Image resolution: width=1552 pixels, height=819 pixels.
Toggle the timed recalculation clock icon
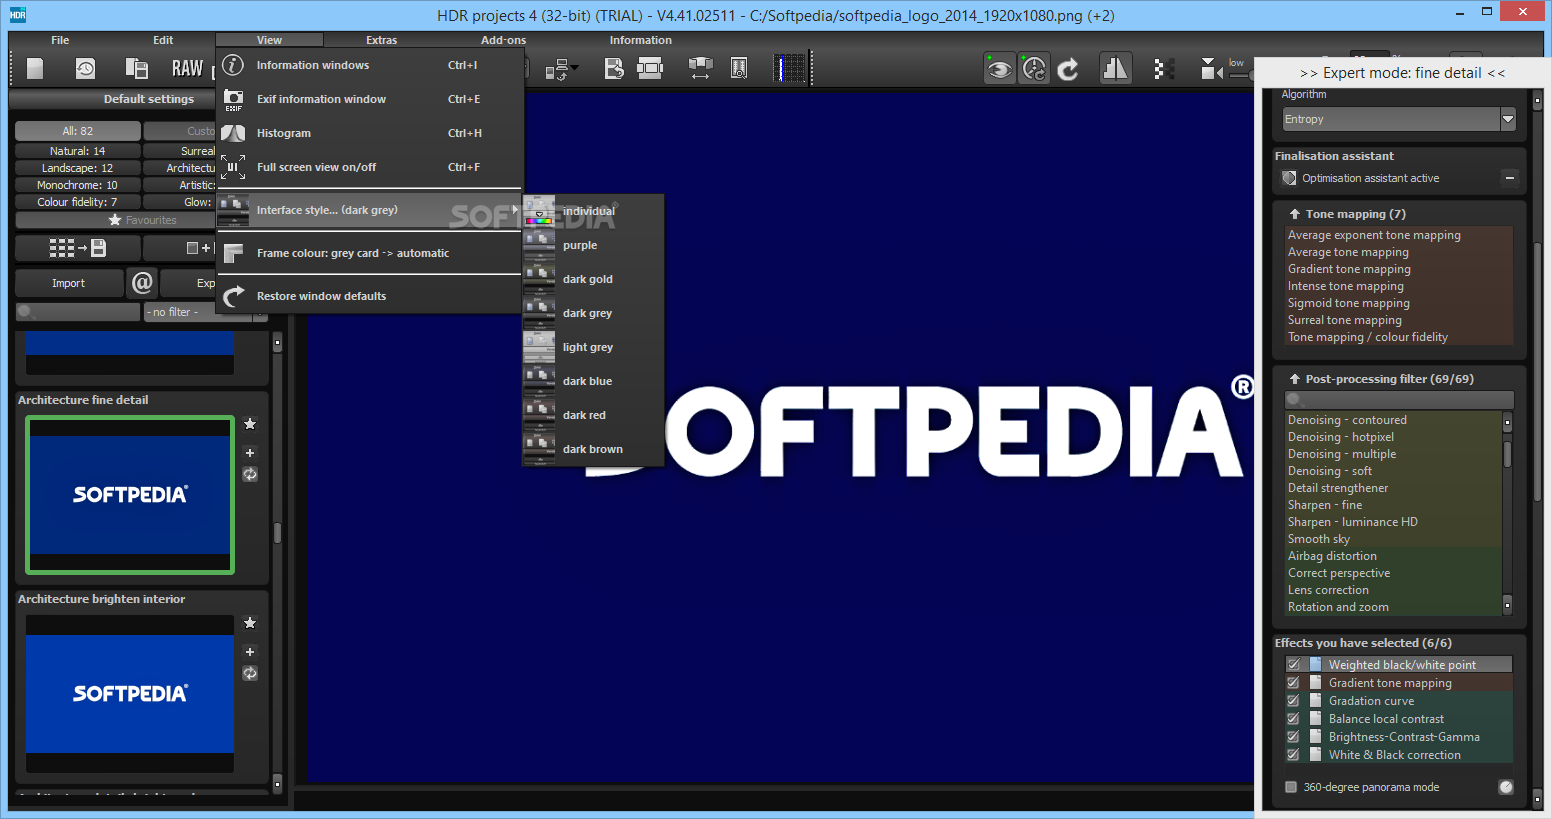pyautogui.click(x=1034, y=68)
